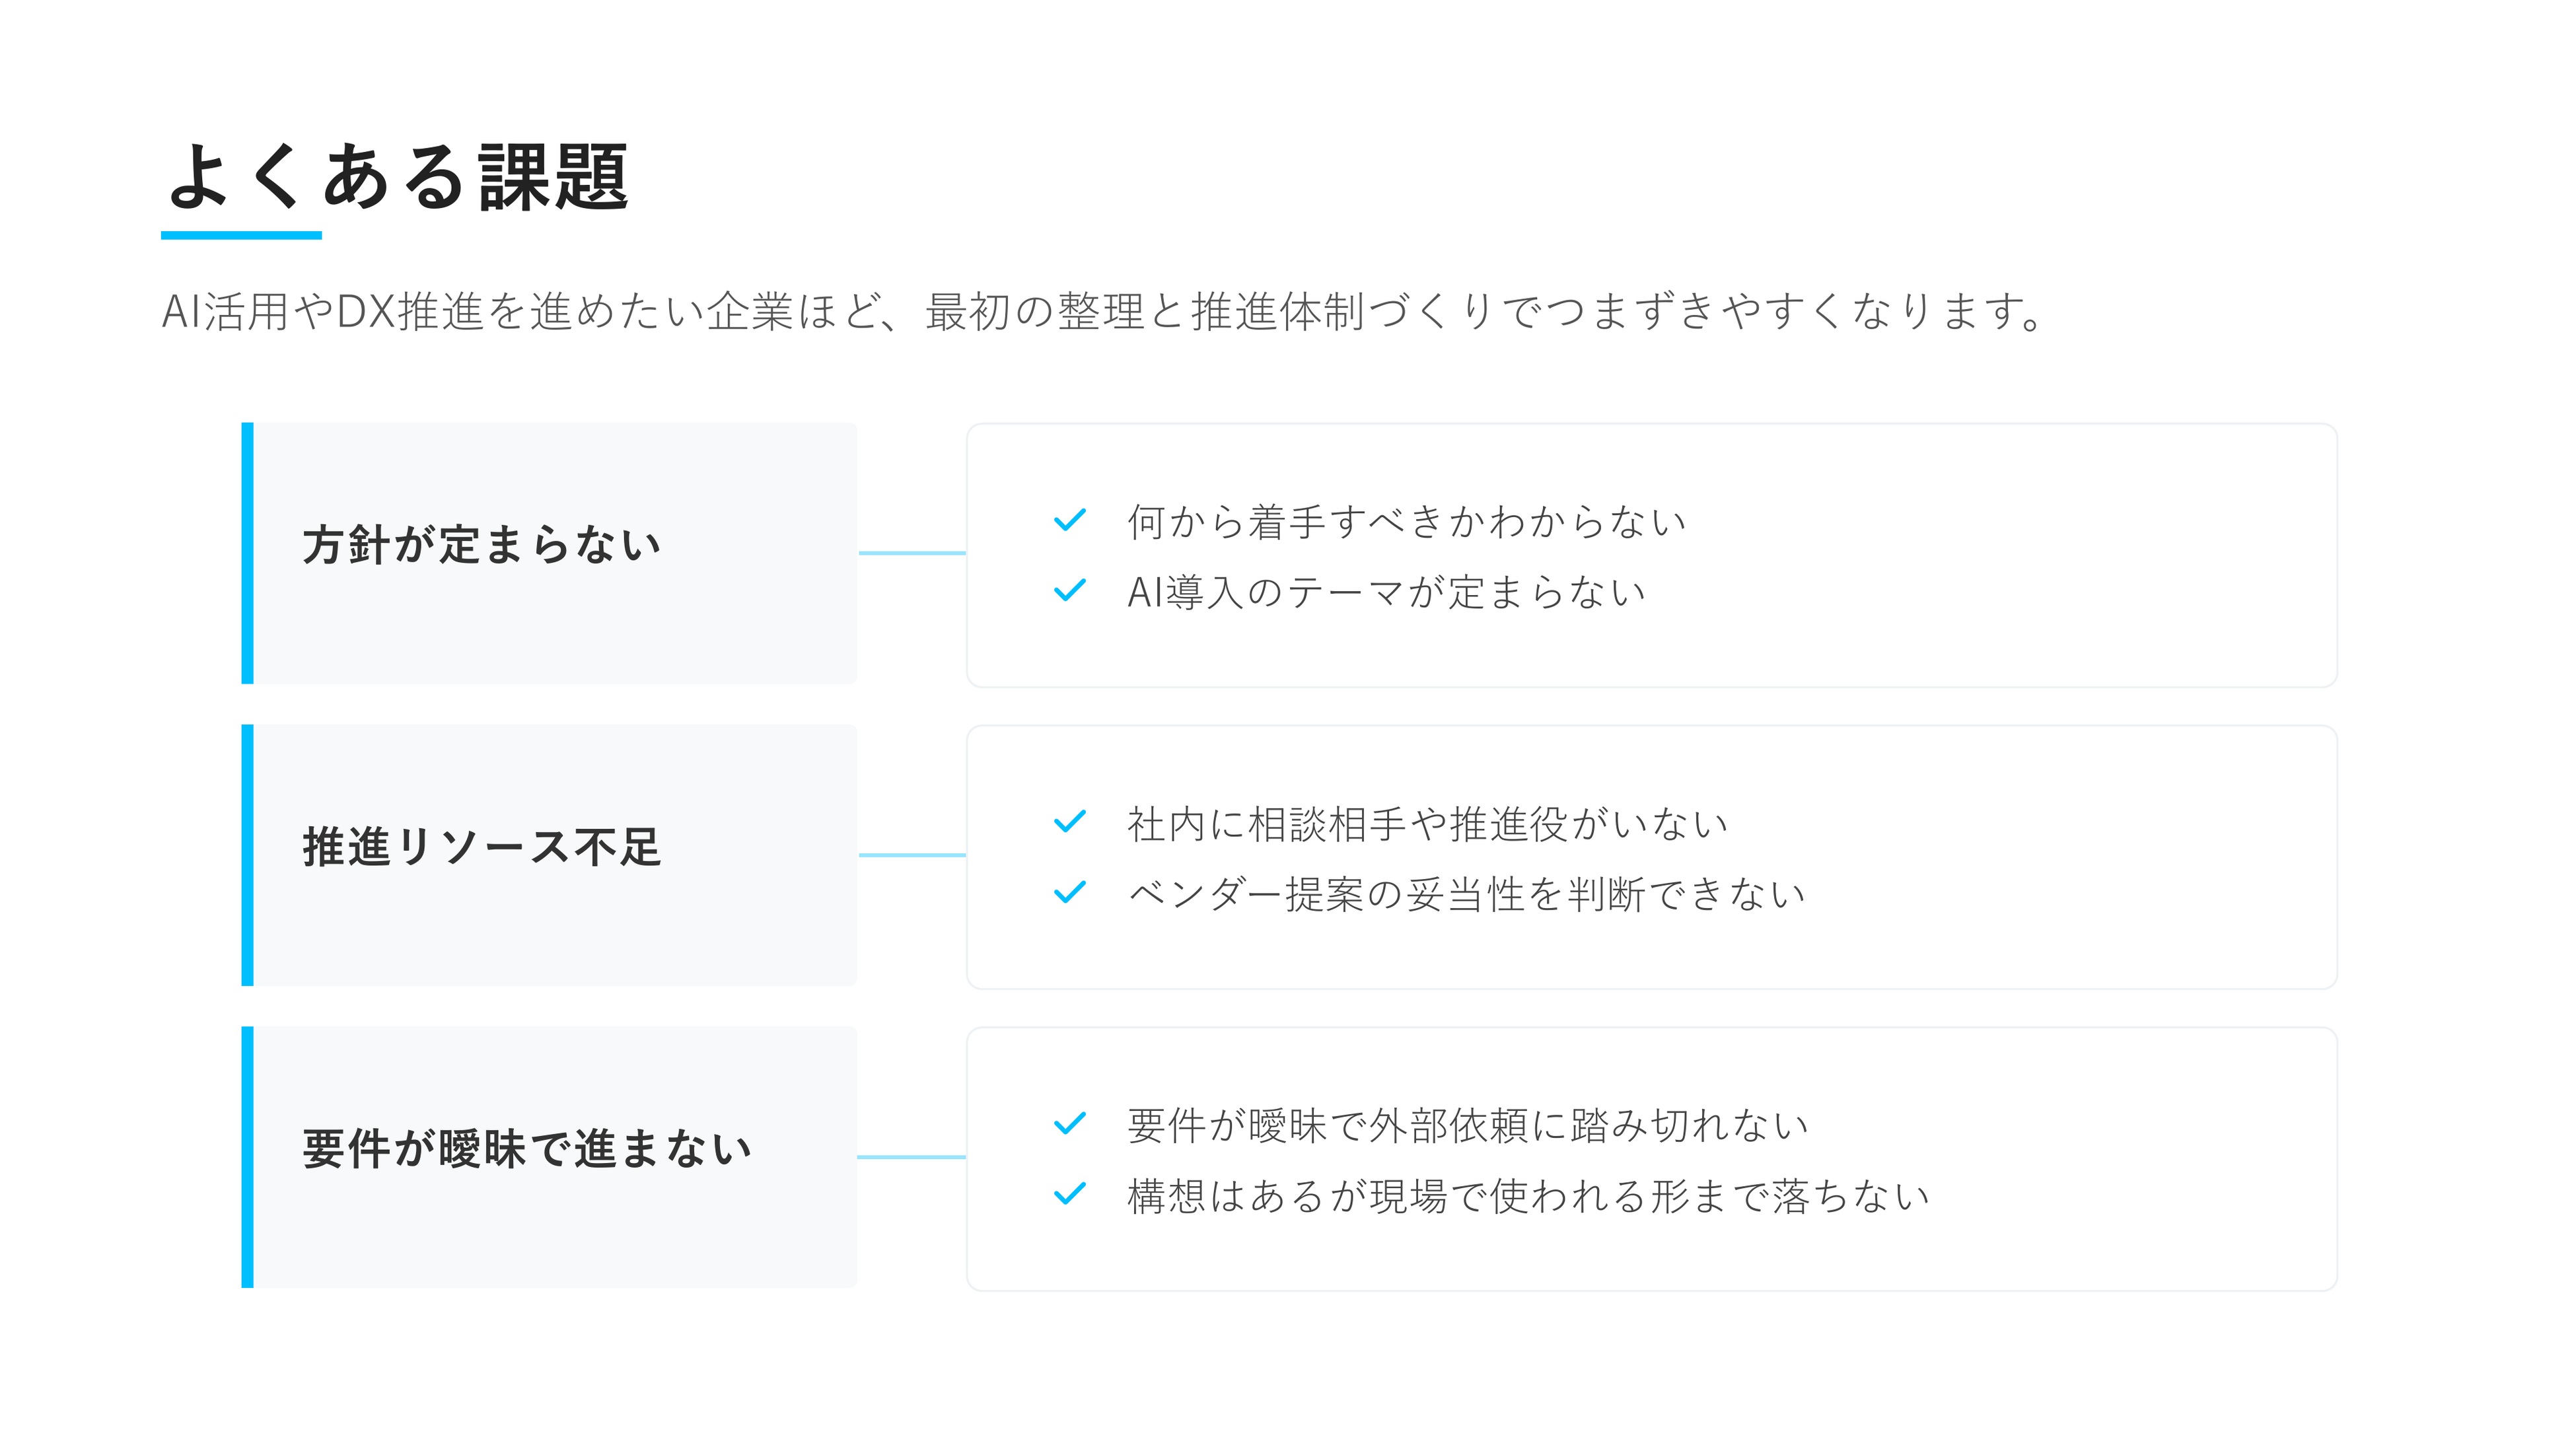Click the text ベンダー提案の妥当性を判断できない

(1466, 894)
